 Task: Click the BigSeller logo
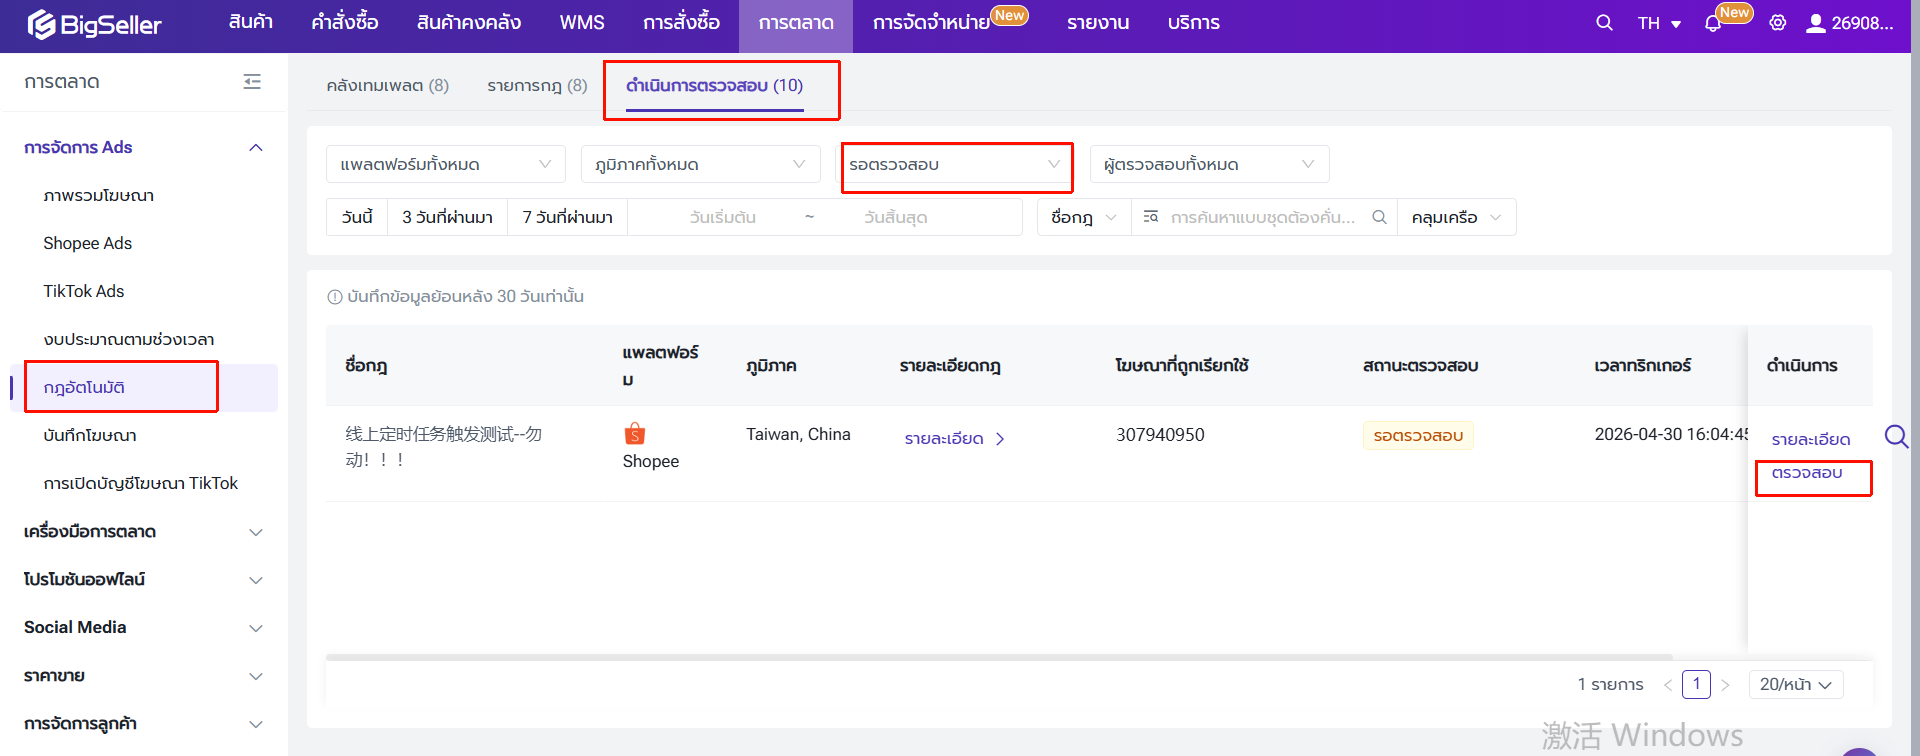click(x=95, y=24)
